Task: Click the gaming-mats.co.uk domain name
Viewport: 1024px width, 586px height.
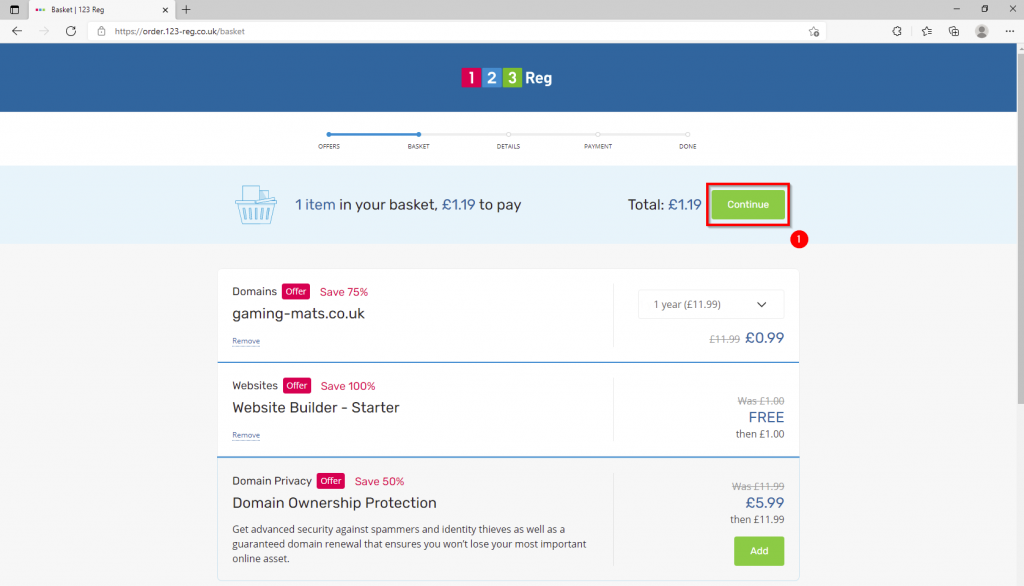Action: tap(298, 314)
